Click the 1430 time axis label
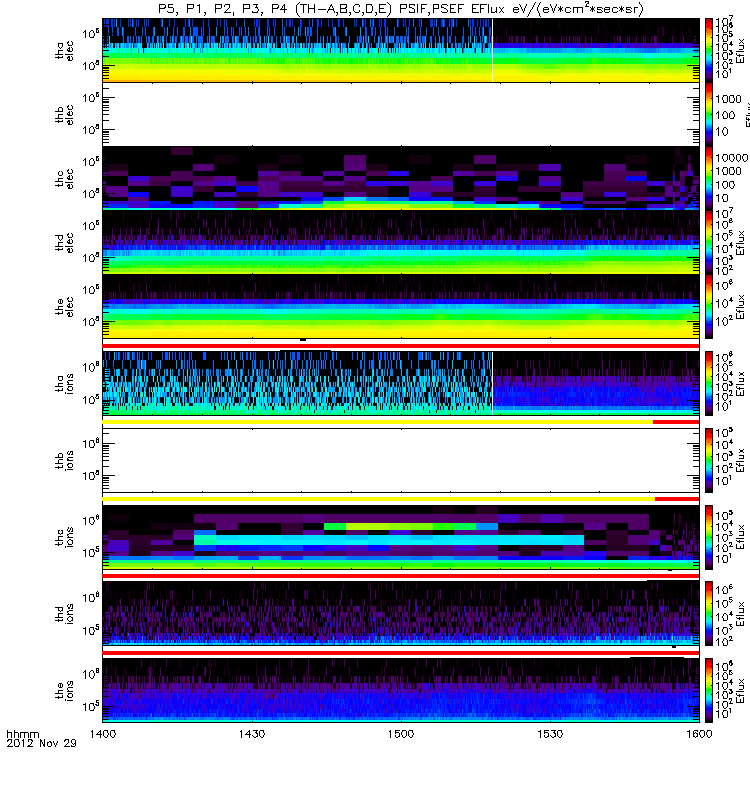 (x=252, y=734)
